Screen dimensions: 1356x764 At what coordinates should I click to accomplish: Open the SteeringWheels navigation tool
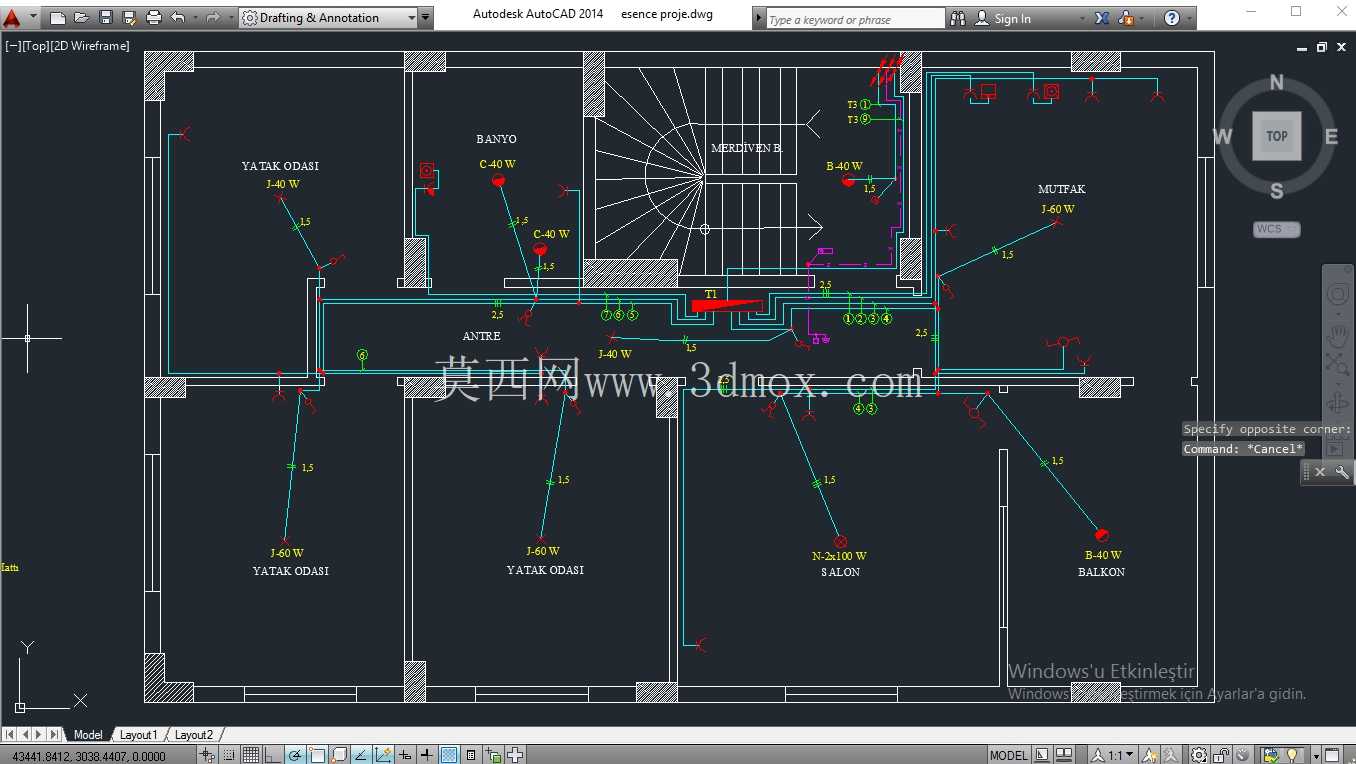click(x=1338, y=294)
